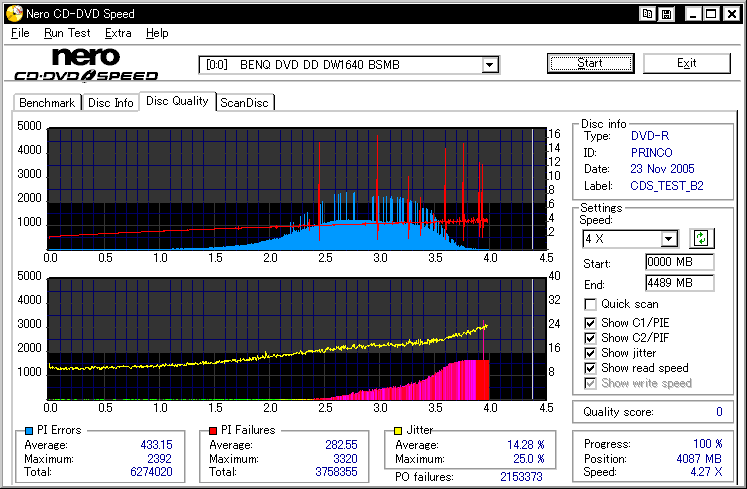Switch to the Benchmark tab
This screenshot has width=747, height=489.
[47, 103]
